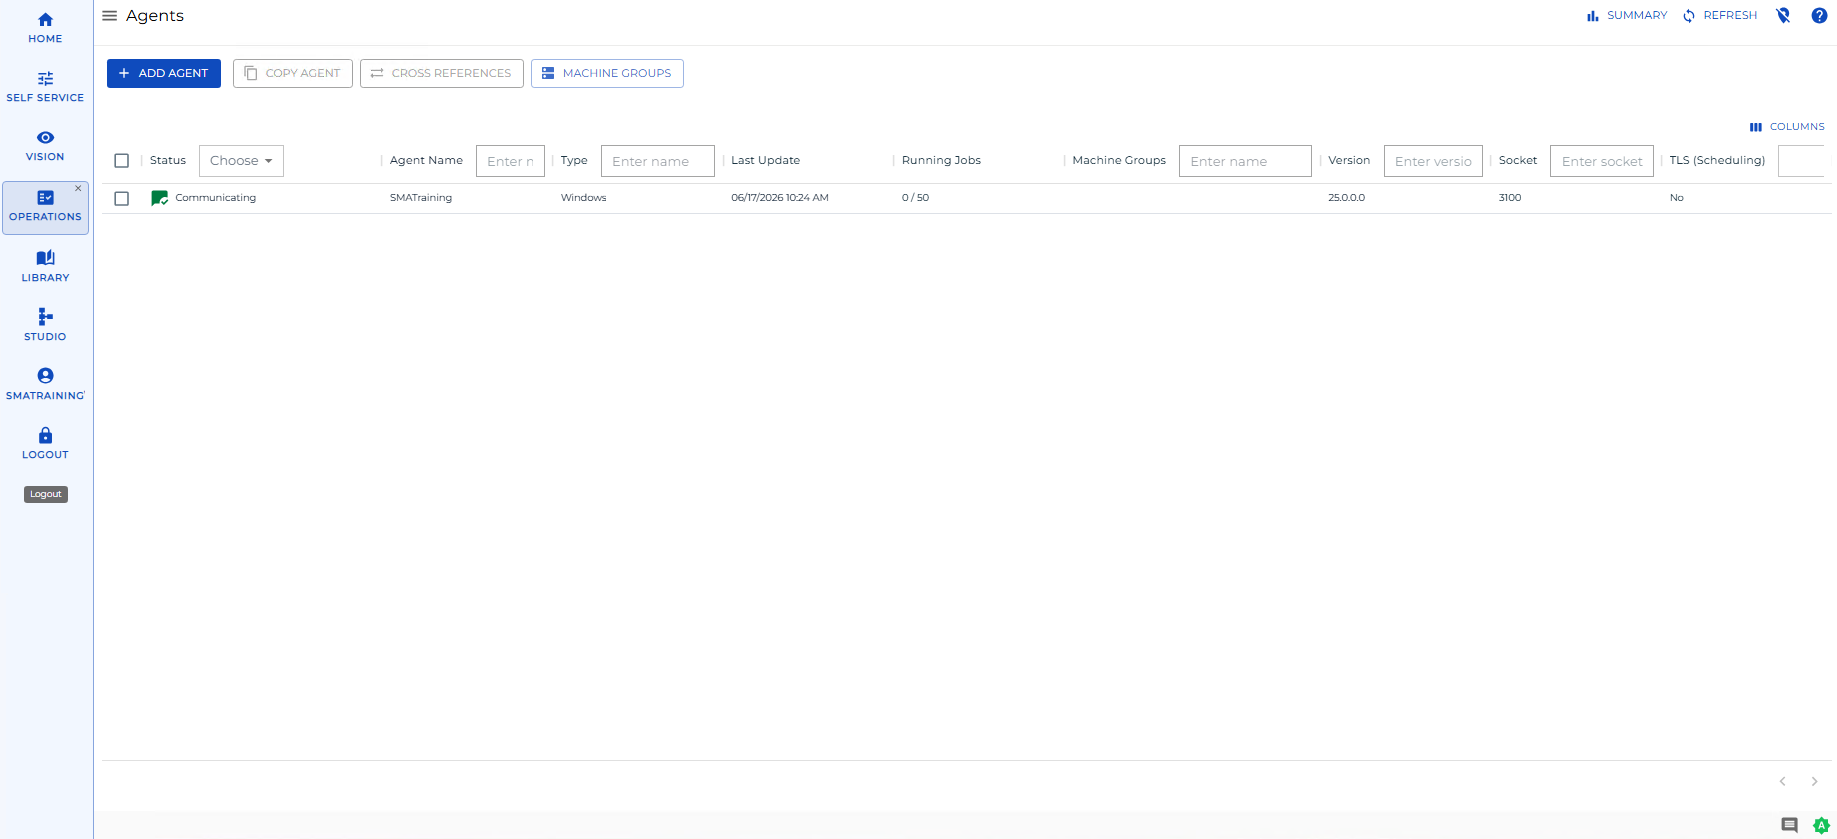Open Cross References
The width and height of the screenshot is (1837, 839).
[442, 73]
